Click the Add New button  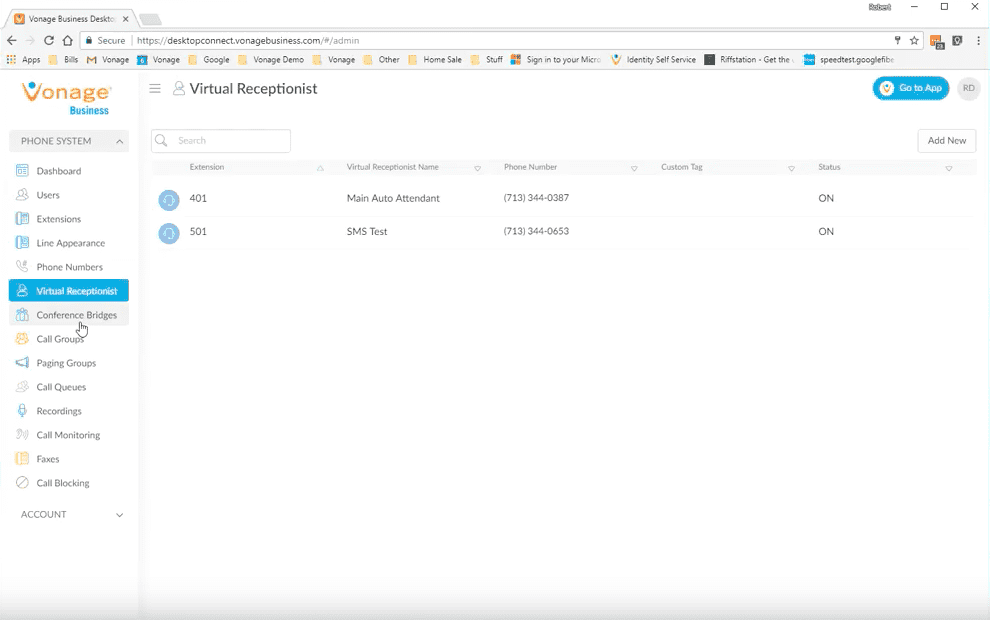pyautogui.click(x=946, y=140)
